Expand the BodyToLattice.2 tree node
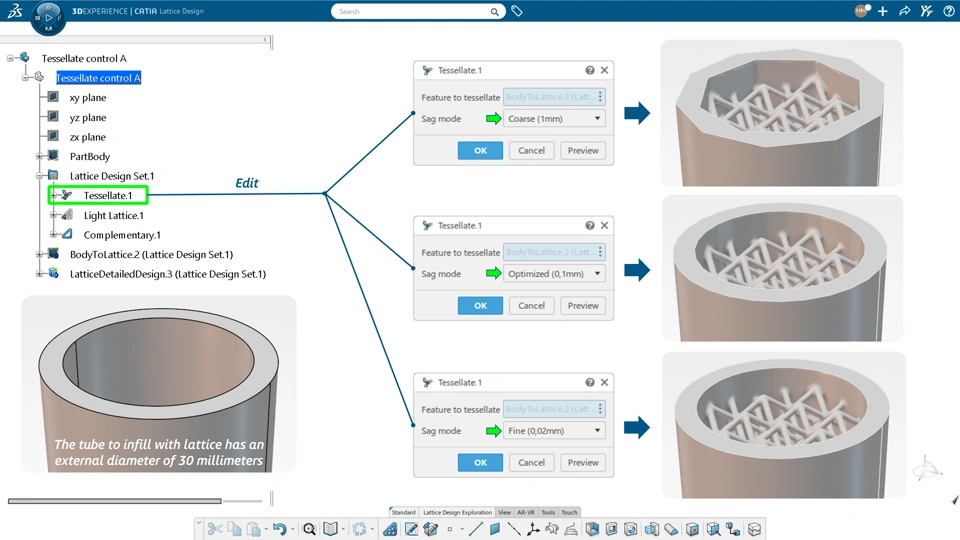The width and height of the screenshot is (960, 540). click(39, 255)
